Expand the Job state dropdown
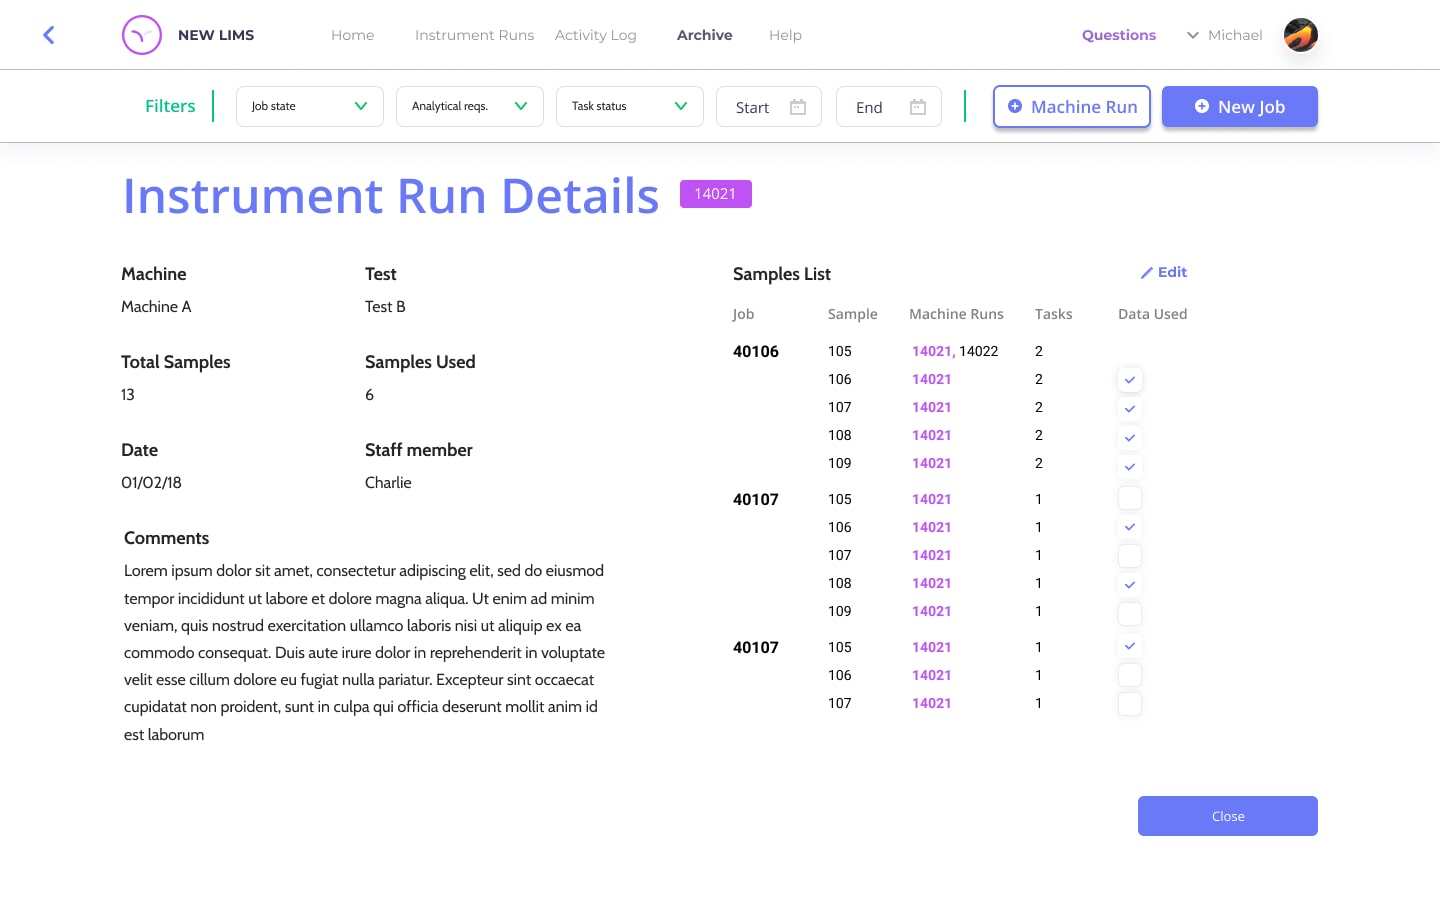The width and height of the screenshot is (1440, 920). point(310,106)
